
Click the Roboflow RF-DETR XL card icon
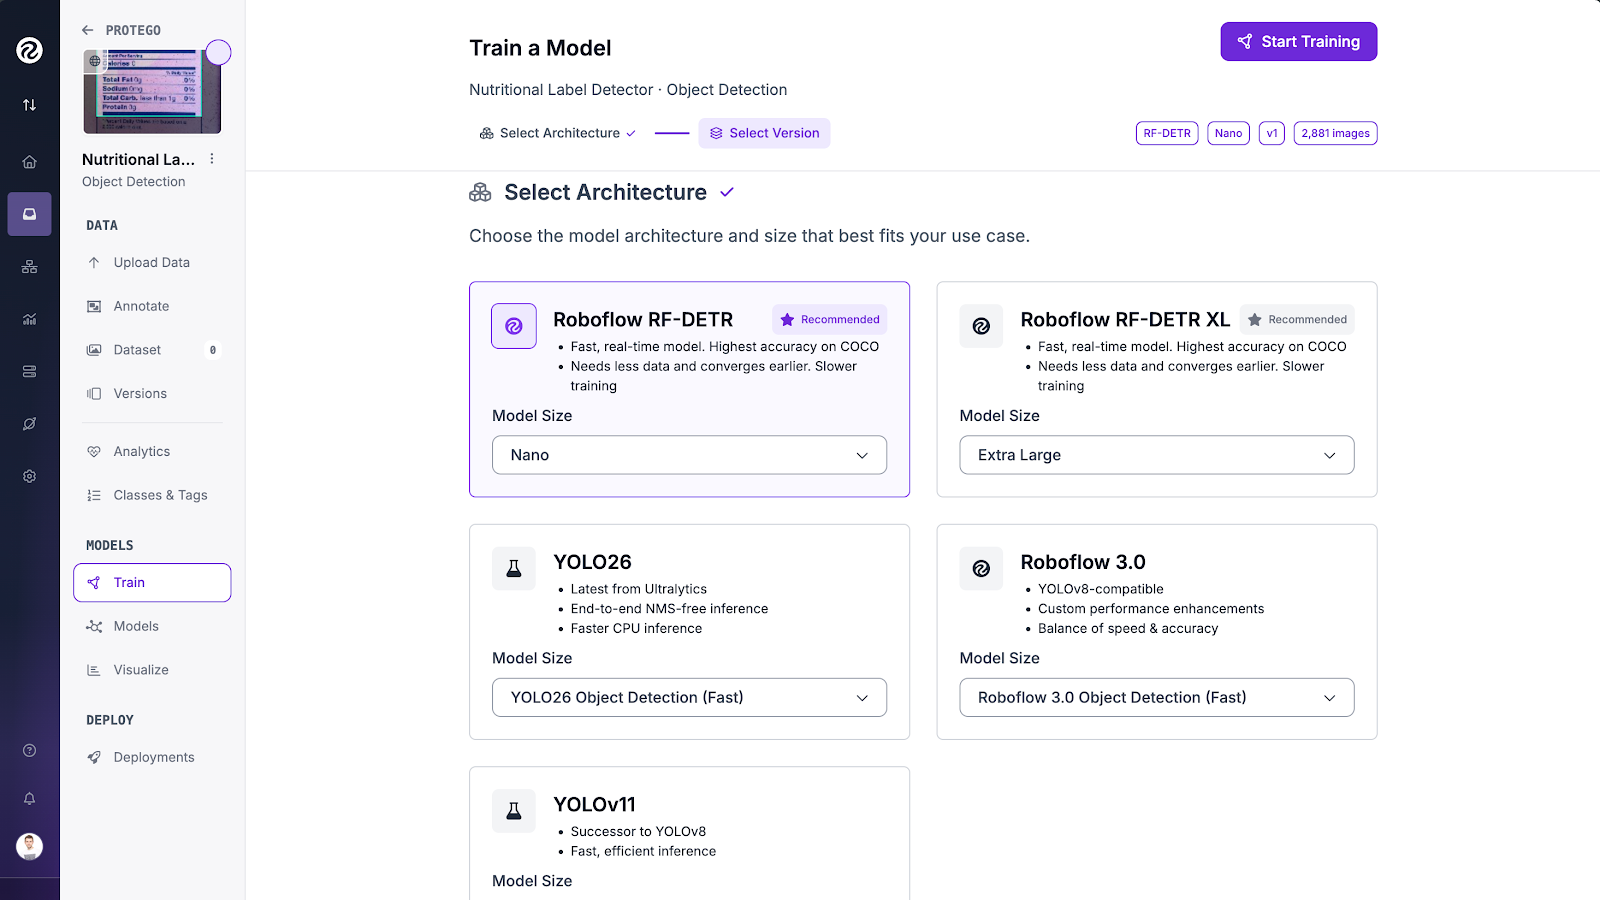point(981,326)
